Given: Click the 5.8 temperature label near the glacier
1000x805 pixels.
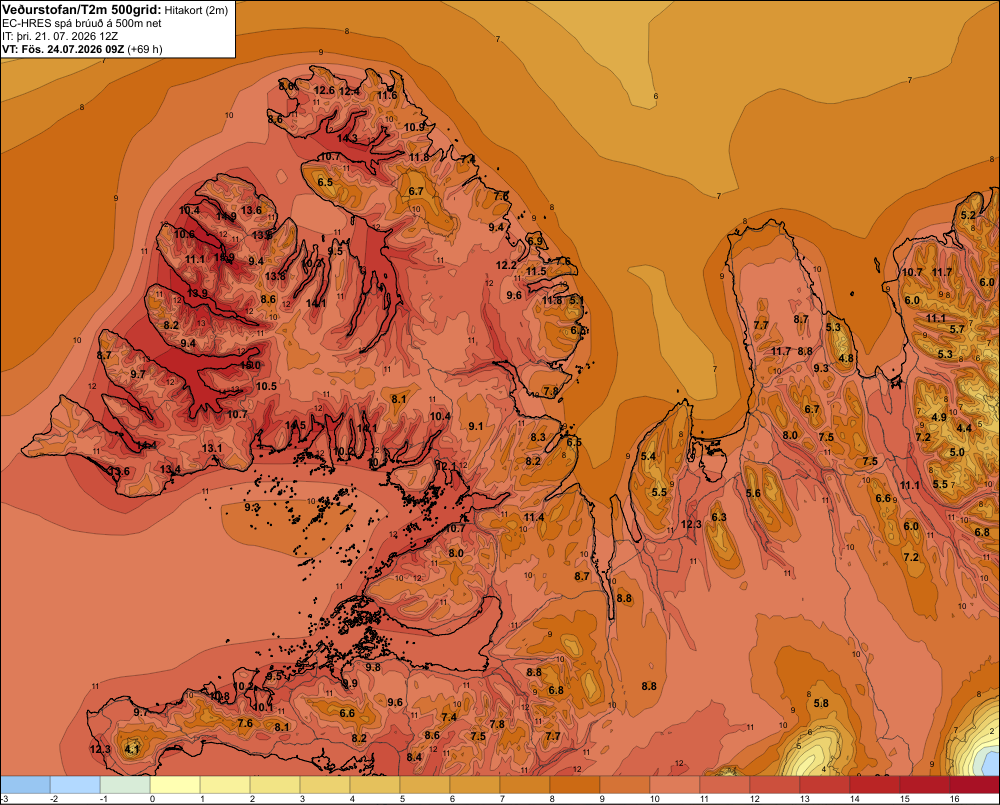Looking at the screenshot, I should [821, 703].
